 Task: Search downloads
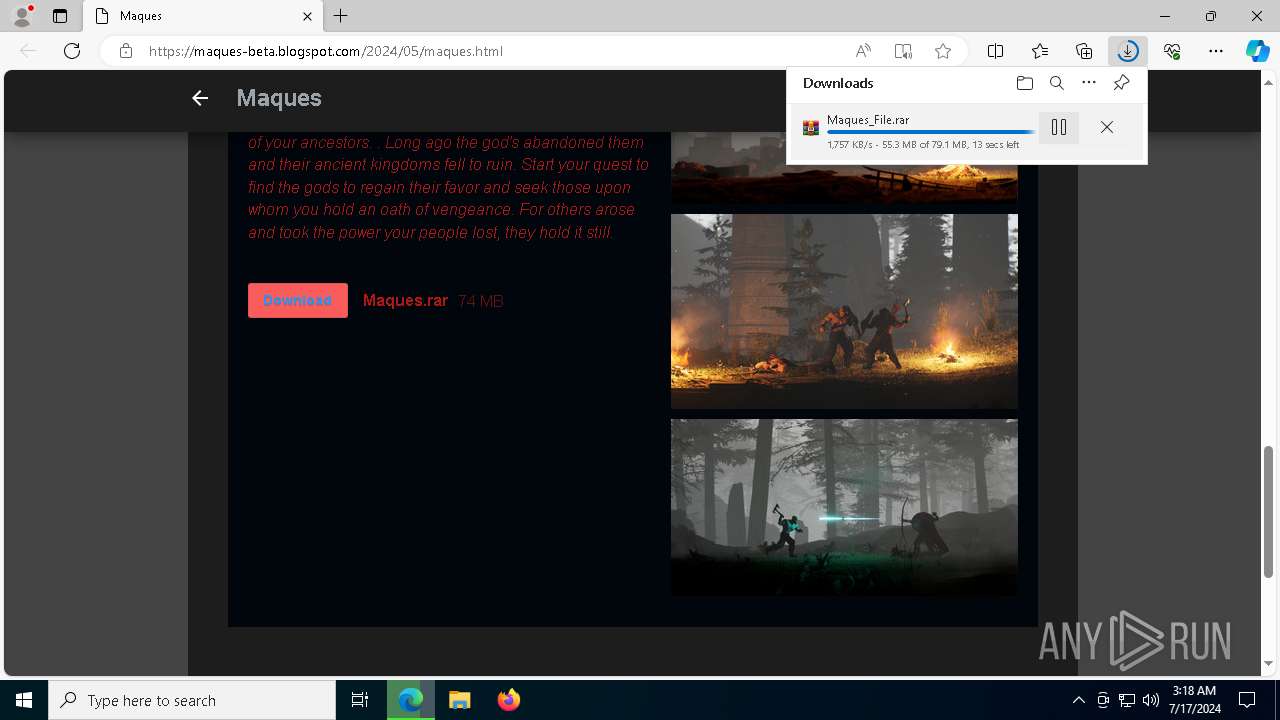pyautogui.click(x=1056, y=83)
